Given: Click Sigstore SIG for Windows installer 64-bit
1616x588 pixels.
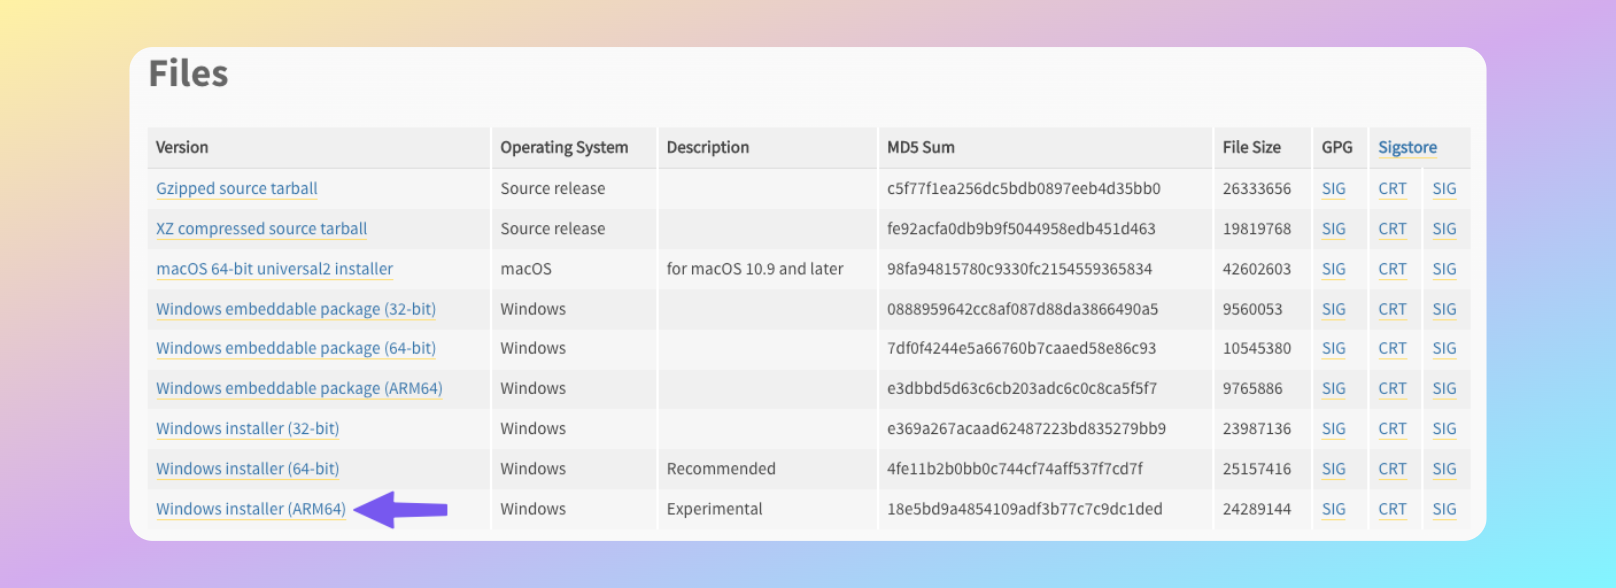Looking at the screenshot, I should click(x=1444, y=468).
